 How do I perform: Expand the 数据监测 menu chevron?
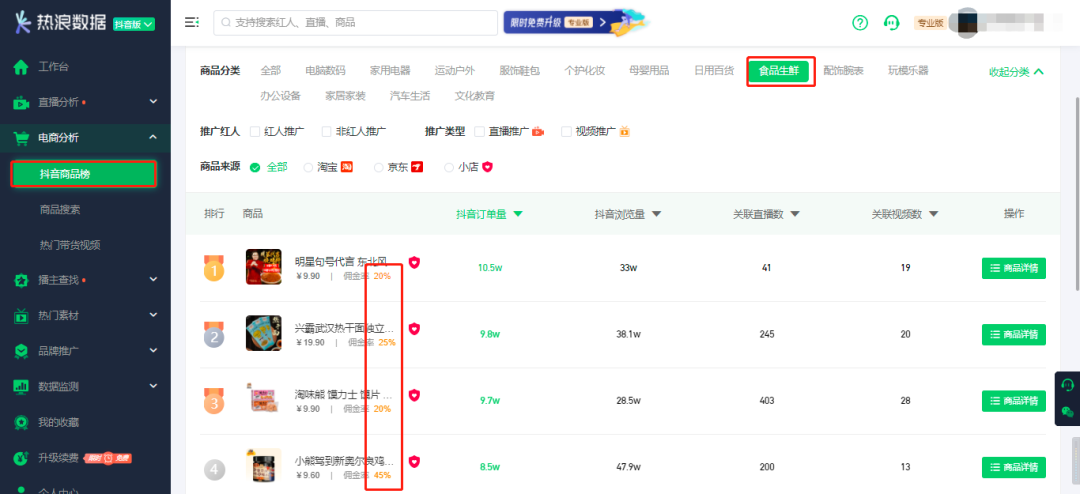153,387
